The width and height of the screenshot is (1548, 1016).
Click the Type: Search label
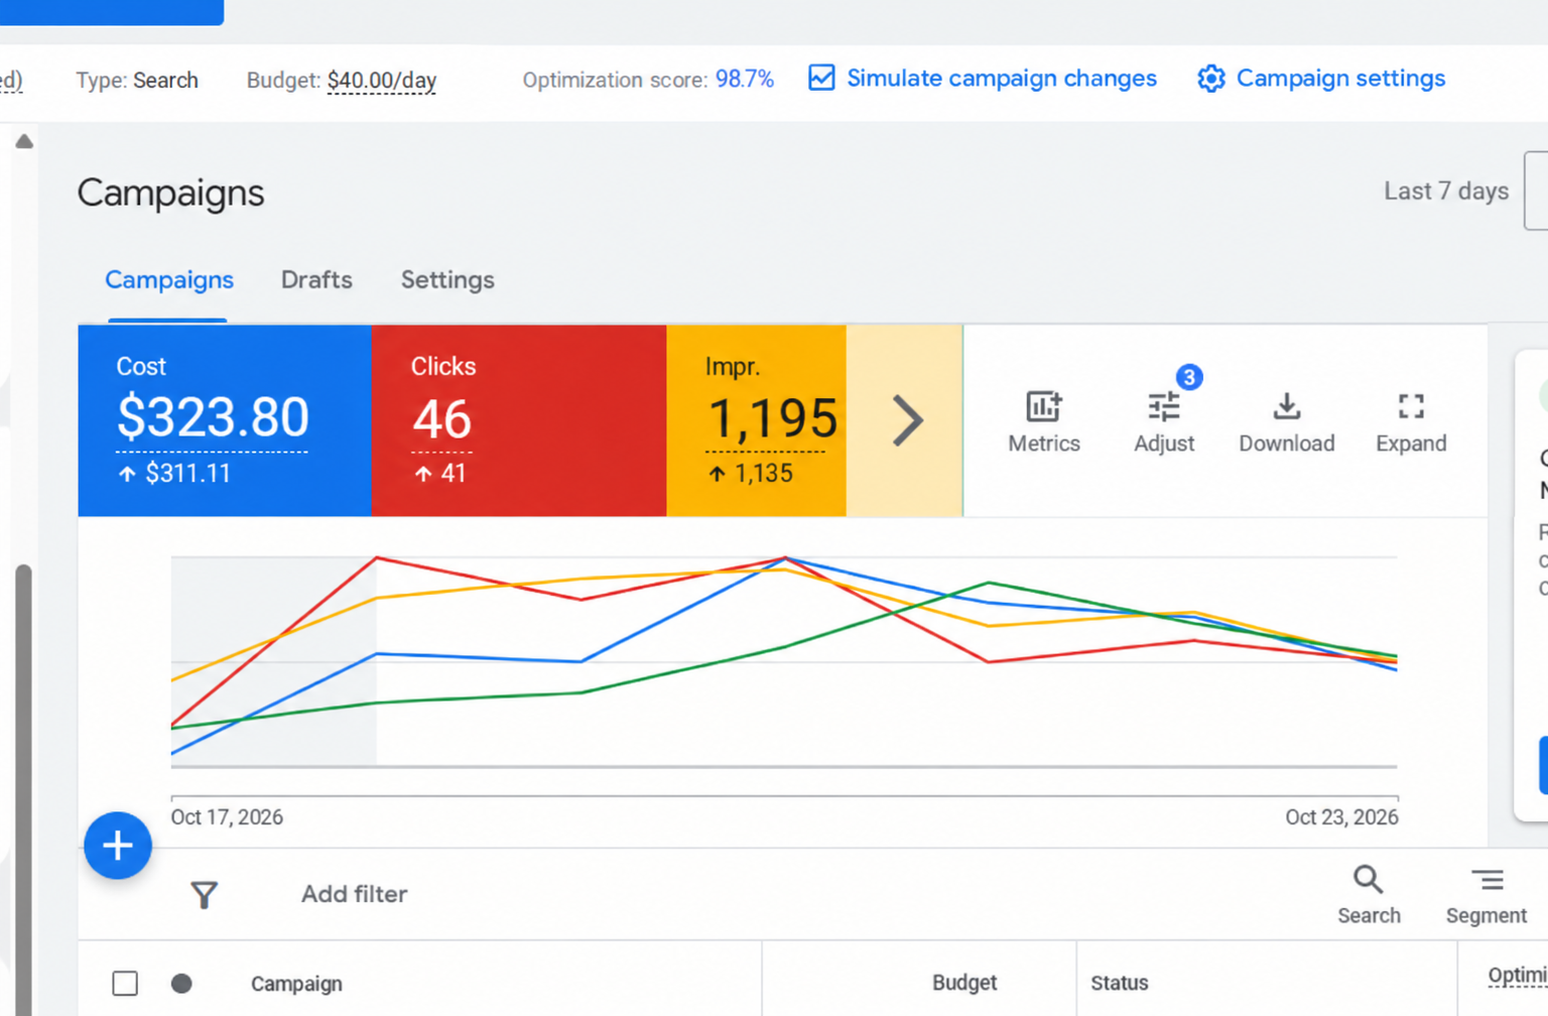[137, 80]
